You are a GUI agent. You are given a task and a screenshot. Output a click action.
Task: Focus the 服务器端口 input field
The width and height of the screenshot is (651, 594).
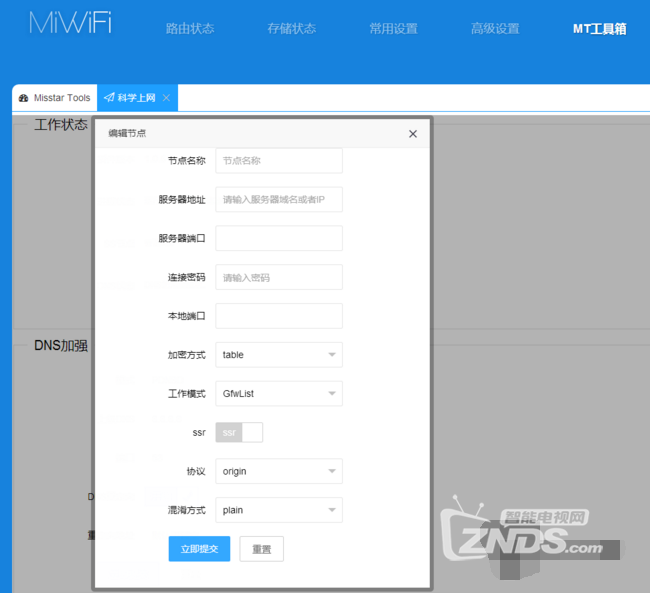click(279, 238)
